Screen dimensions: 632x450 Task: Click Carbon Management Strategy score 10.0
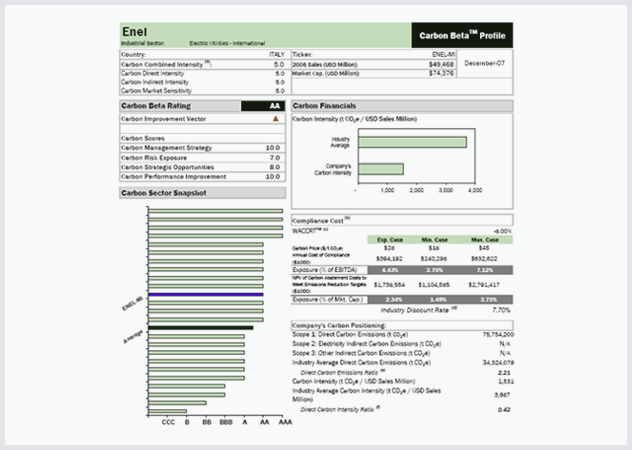(273, 148)
